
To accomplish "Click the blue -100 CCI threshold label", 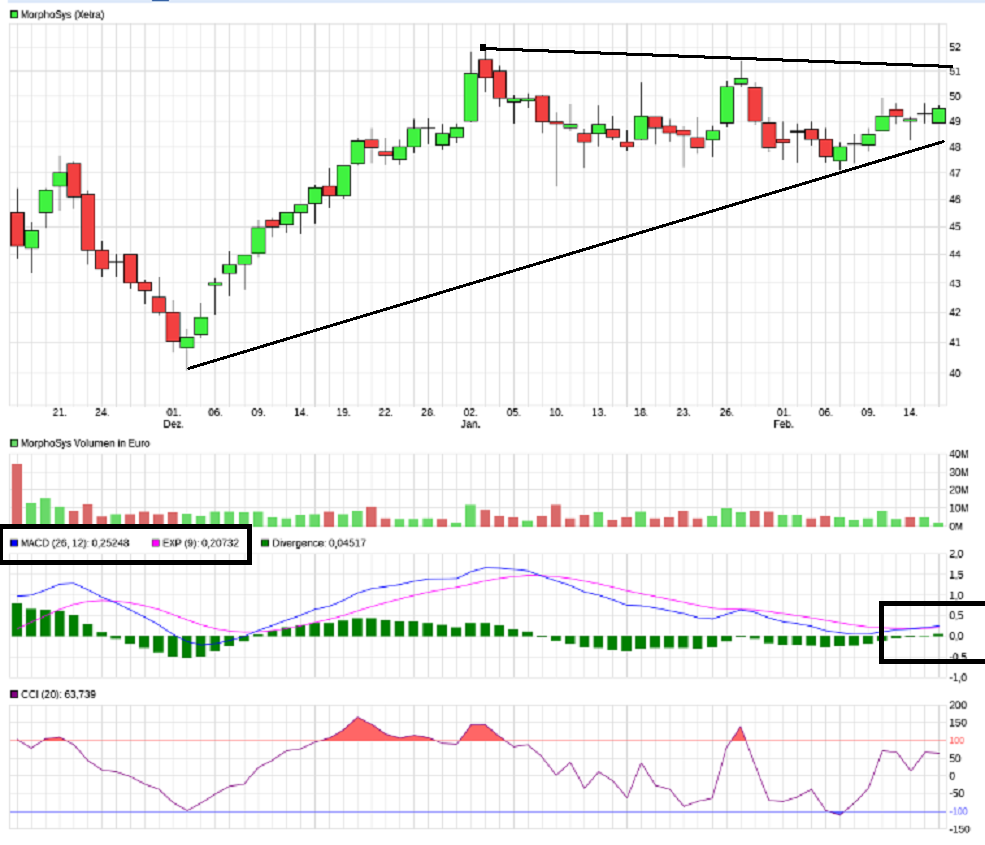I will [957, 811].
